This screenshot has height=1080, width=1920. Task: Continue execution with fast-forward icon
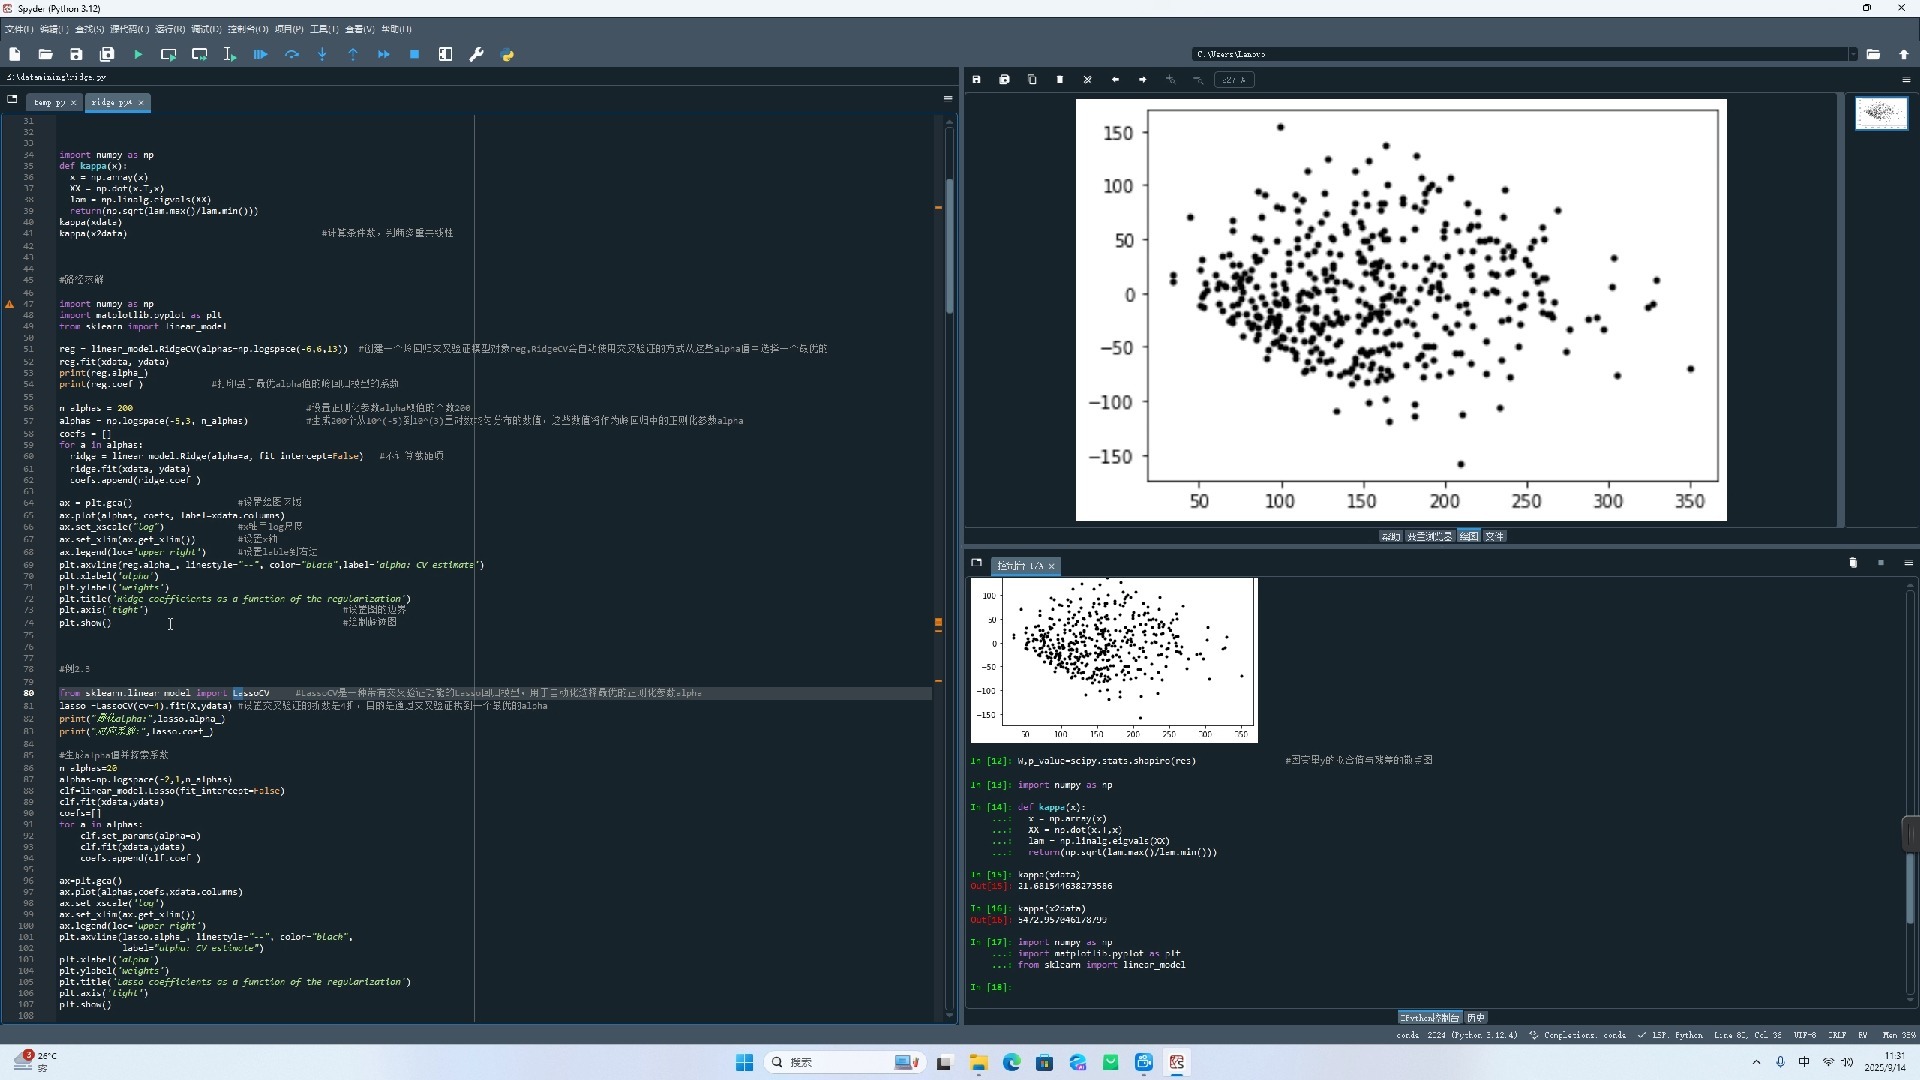pos(384,54)
